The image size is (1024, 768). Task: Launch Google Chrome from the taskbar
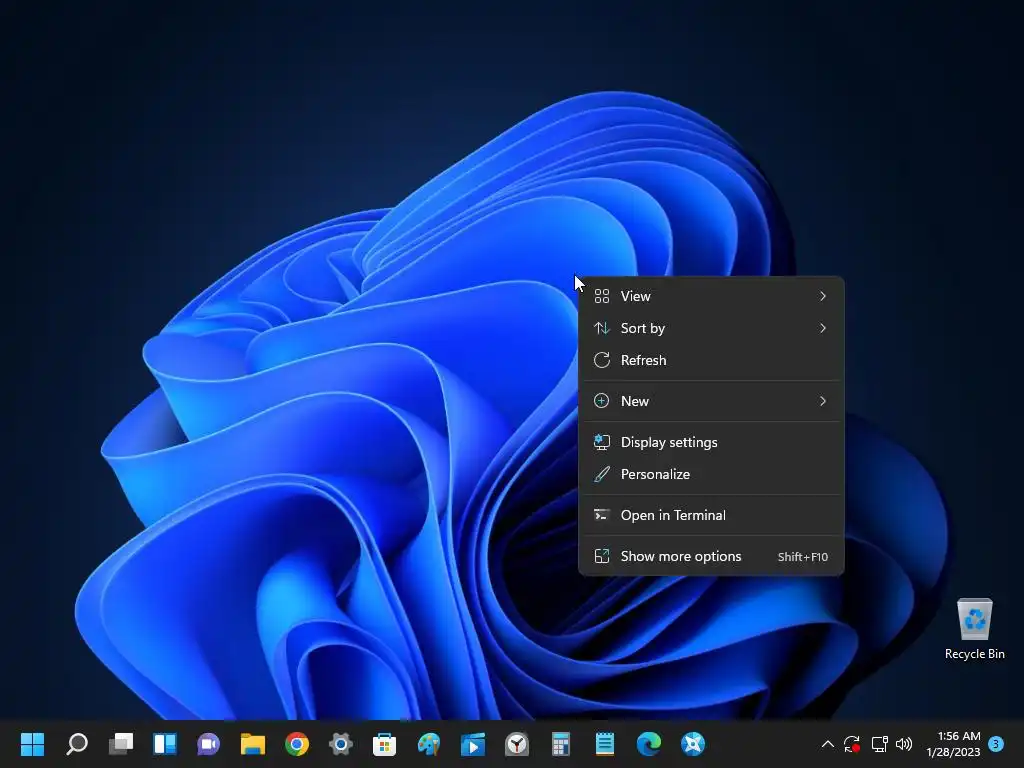tap(297, 744)
